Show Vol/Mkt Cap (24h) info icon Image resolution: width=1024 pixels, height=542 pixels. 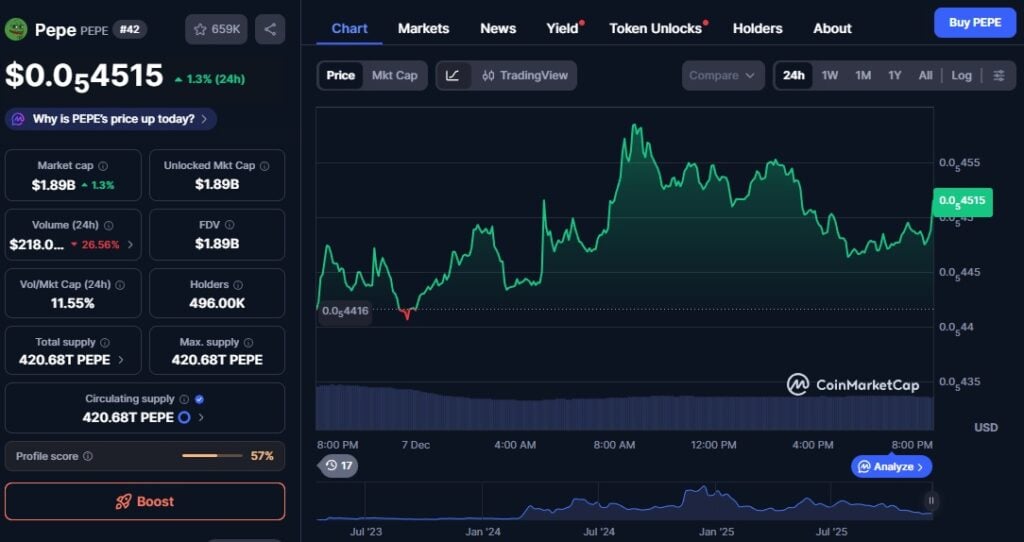pyautogui.click(x=120, y=285)
